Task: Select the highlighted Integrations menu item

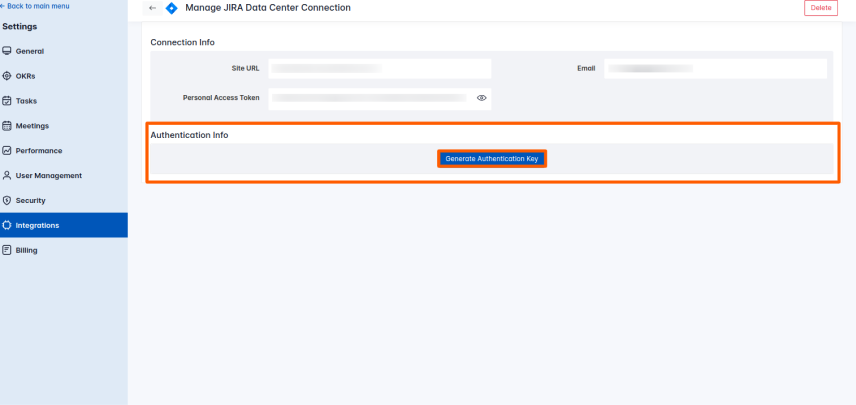Action: 64,225
